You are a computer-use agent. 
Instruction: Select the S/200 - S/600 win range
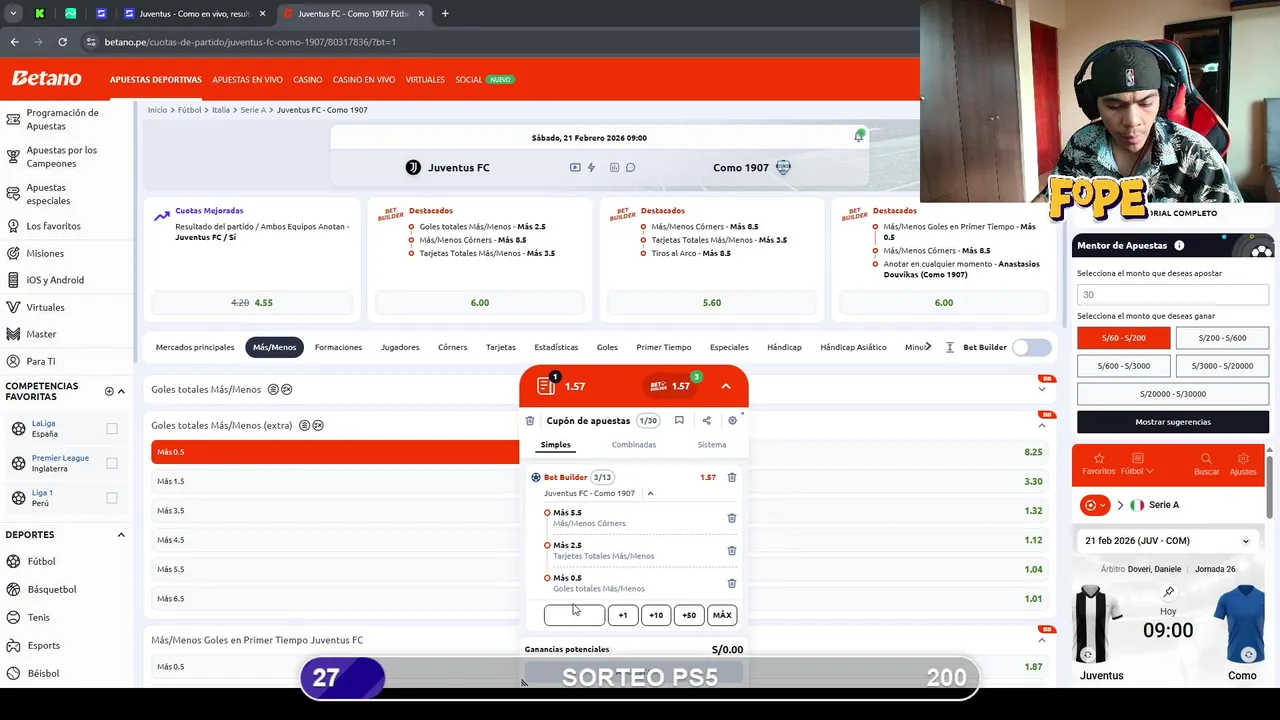tap(1222, 338)
